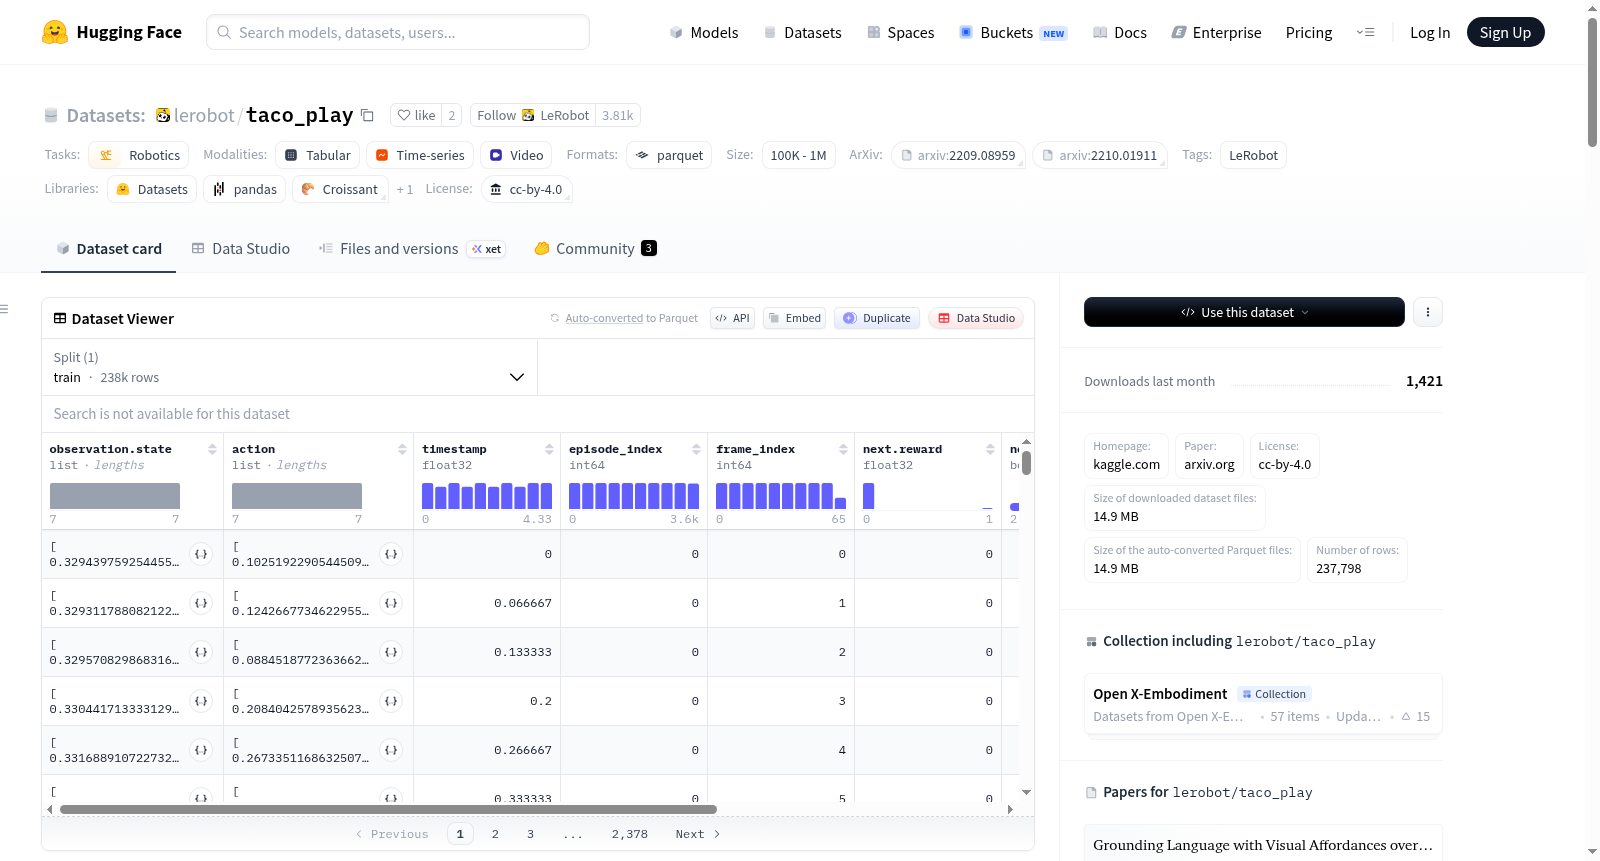Expand JSON of observation.state value 0.329439759254455
1600x861 pixels.
(201, 554)
